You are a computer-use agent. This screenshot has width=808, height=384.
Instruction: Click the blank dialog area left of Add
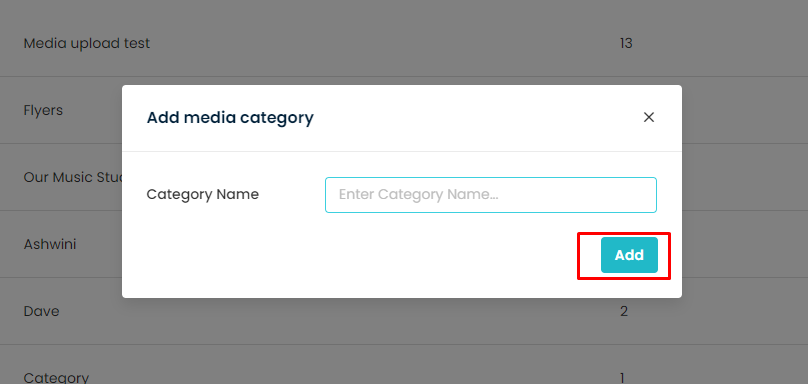361,255
